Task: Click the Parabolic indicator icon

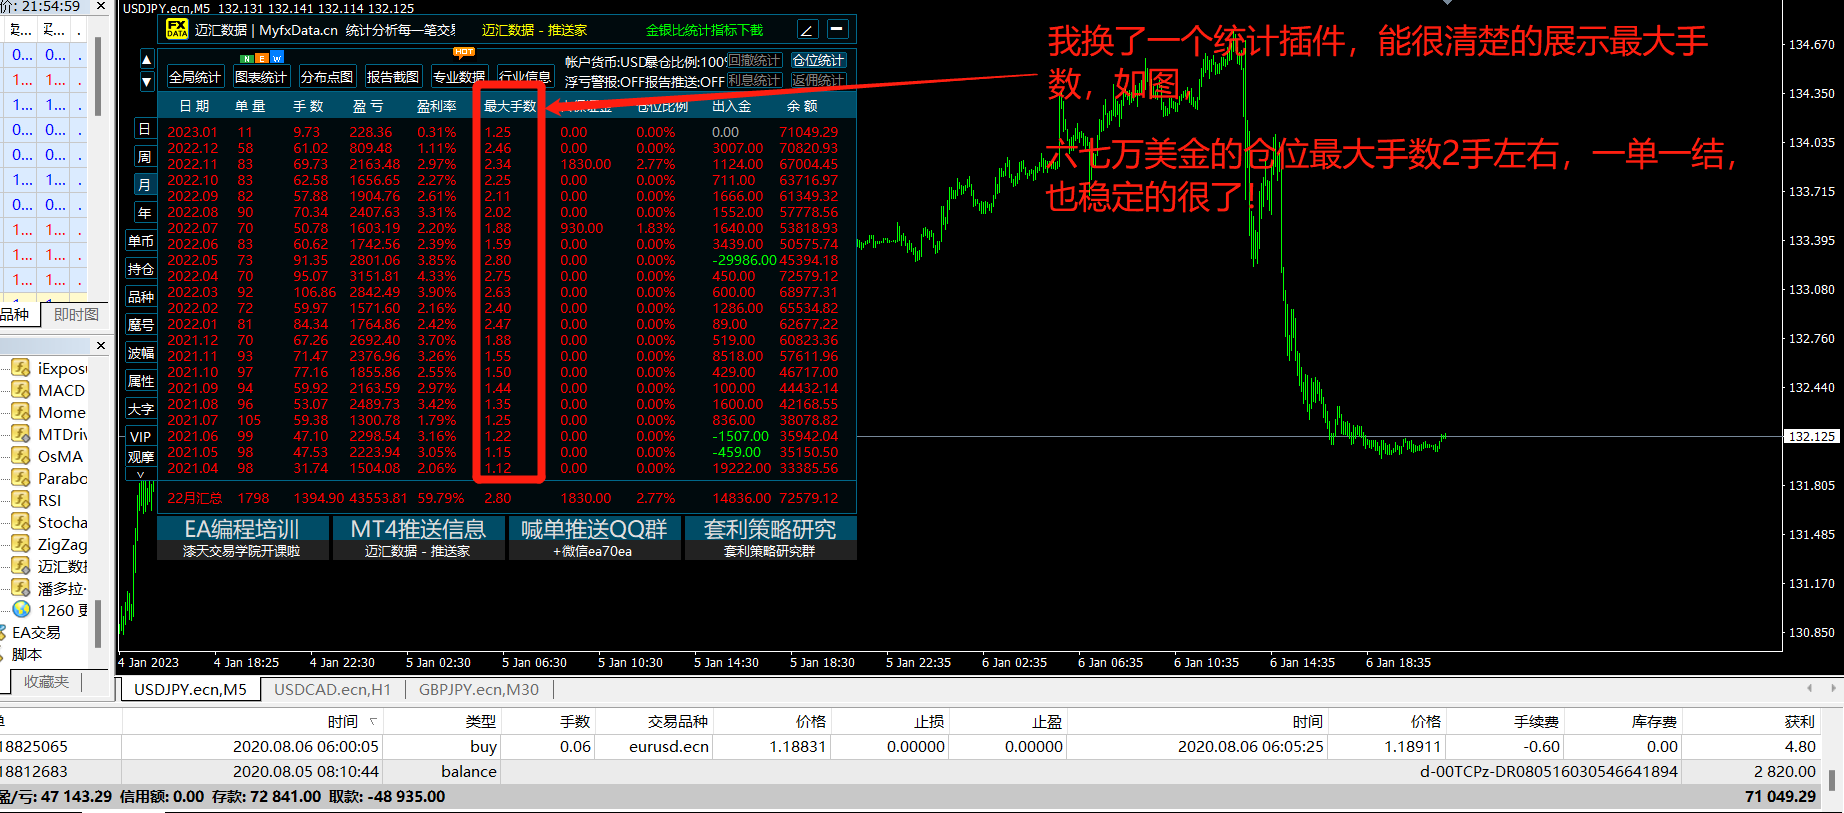Action: pyautogui.click(x=21, y=478)
